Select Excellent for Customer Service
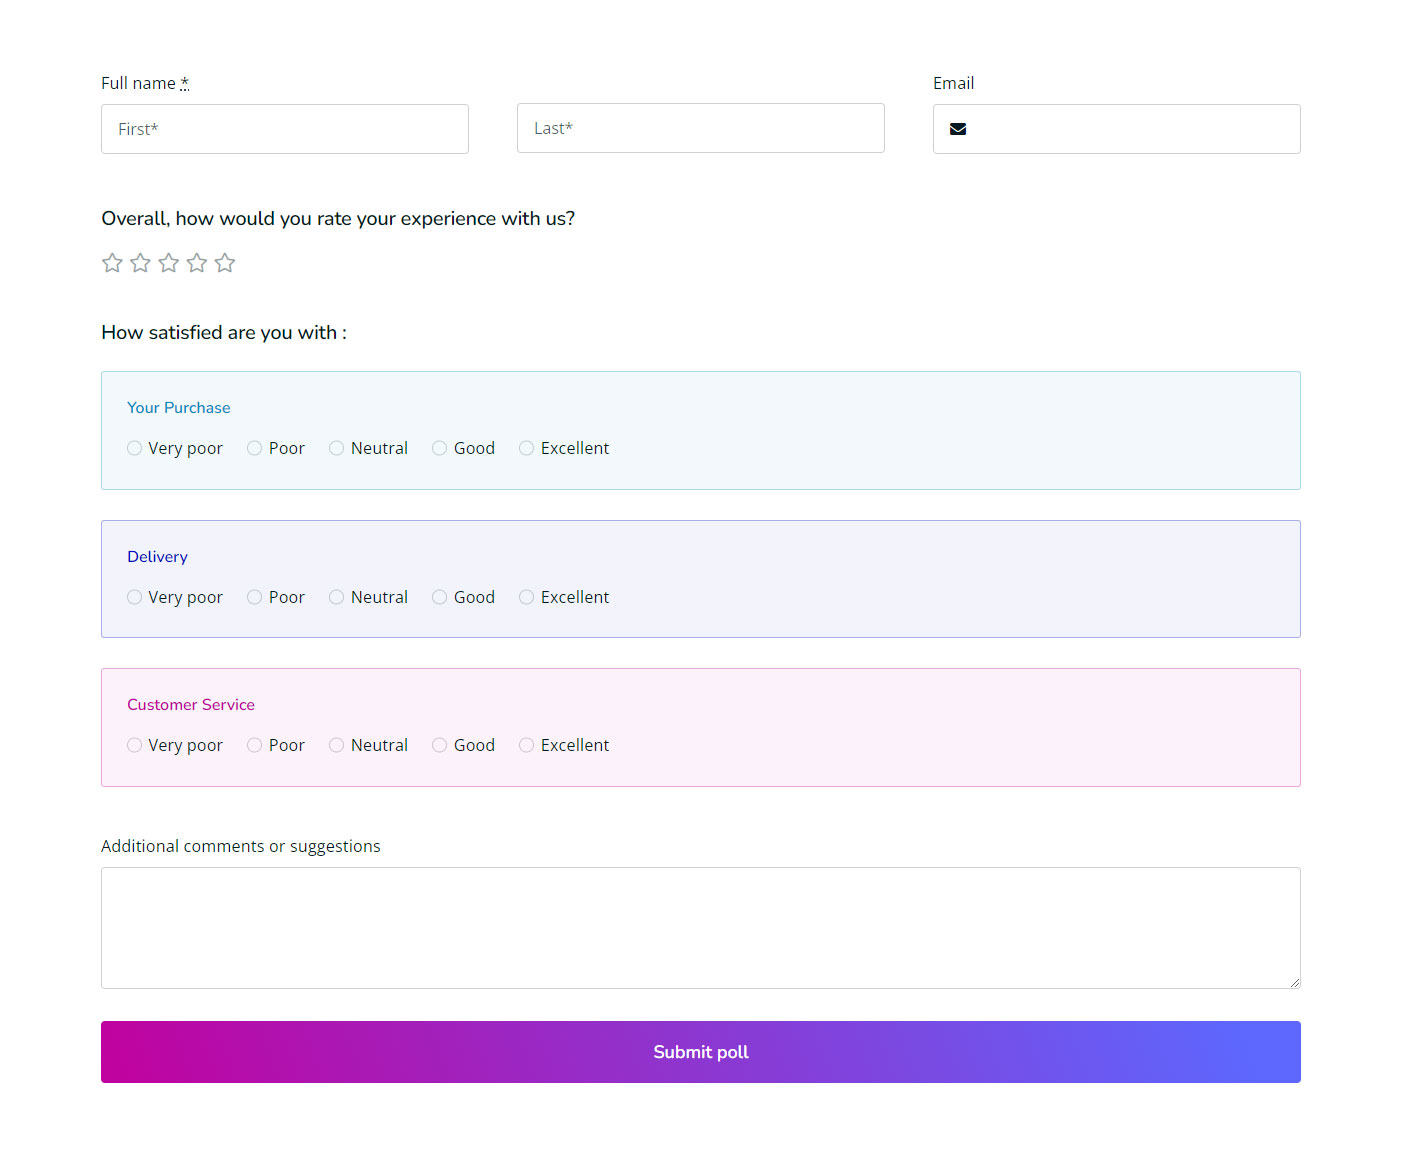Viewport: 1410px width, 1169px height. [x=526, y=745]
